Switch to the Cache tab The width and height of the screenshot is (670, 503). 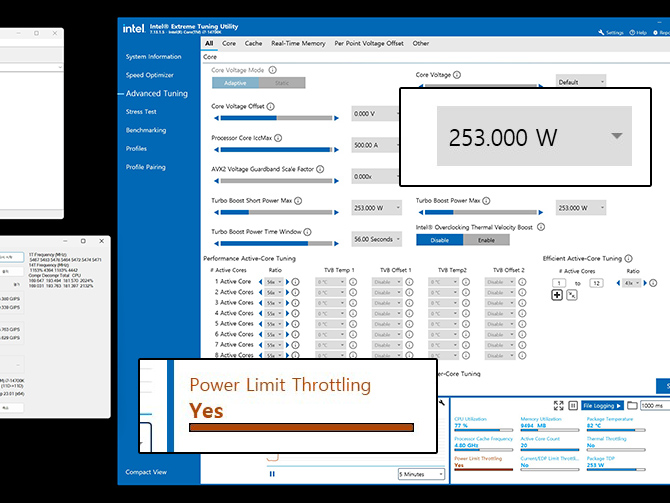coord(253,43)
